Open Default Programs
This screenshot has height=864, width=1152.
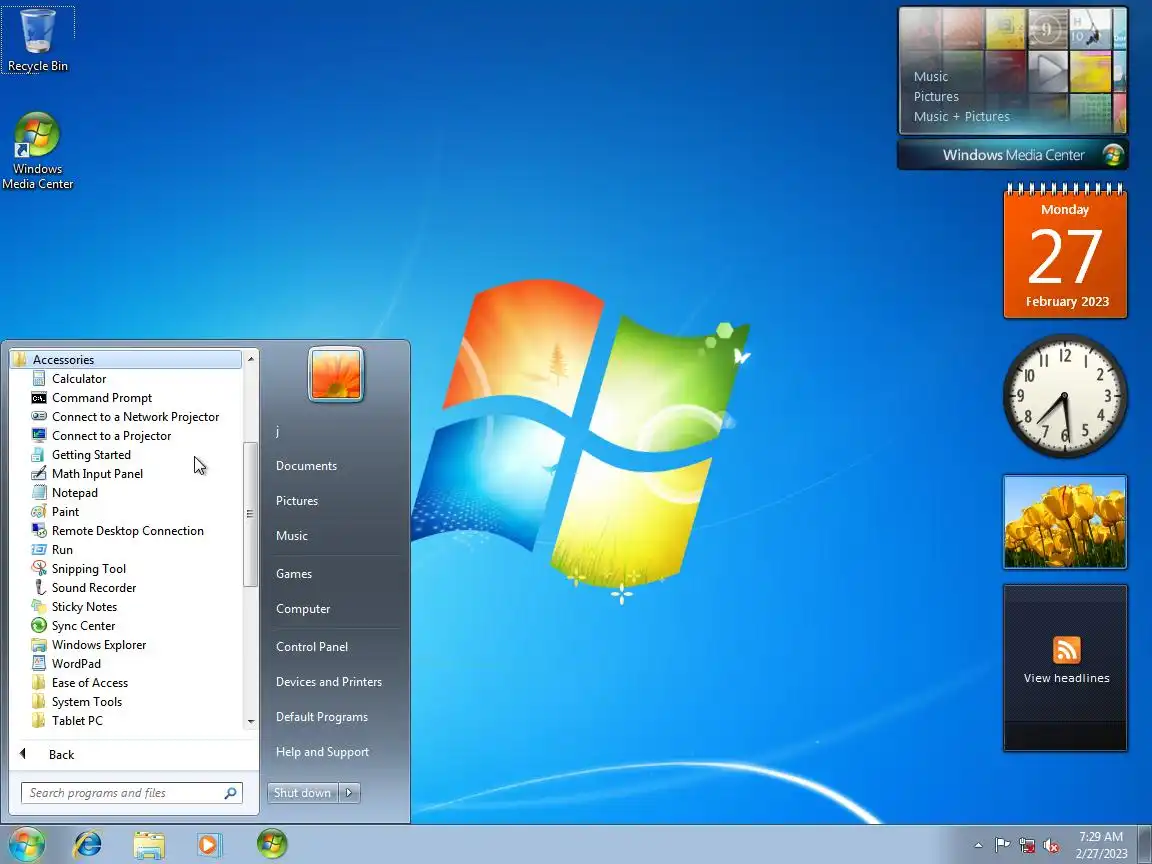click(x=322, y=717)
